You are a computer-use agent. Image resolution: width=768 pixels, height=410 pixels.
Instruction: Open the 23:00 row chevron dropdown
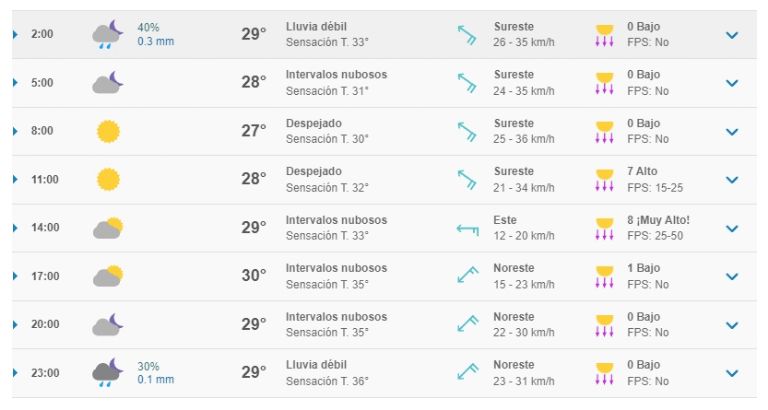click(732, 373)
